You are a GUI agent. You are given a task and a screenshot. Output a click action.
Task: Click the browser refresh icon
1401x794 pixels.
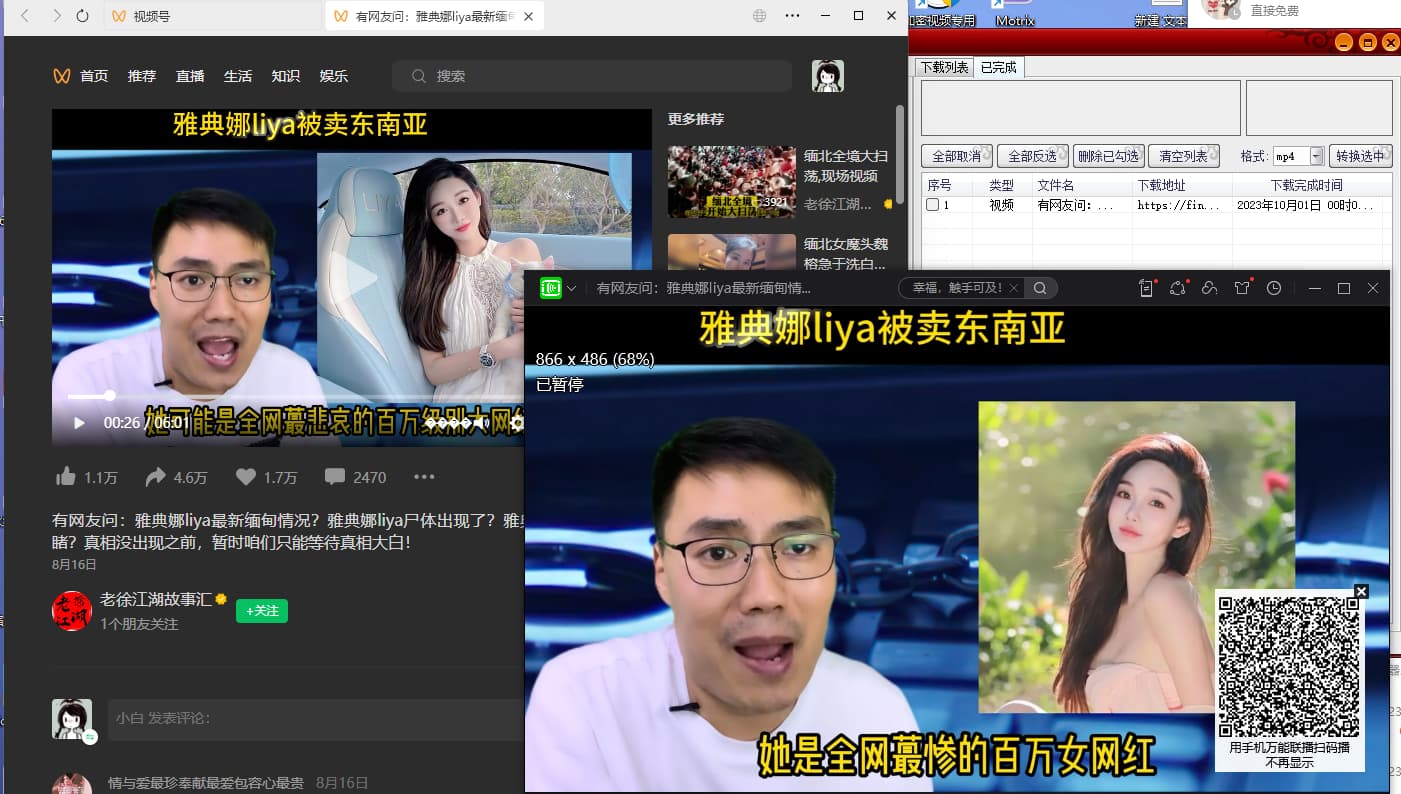click(x=82, y=16)
